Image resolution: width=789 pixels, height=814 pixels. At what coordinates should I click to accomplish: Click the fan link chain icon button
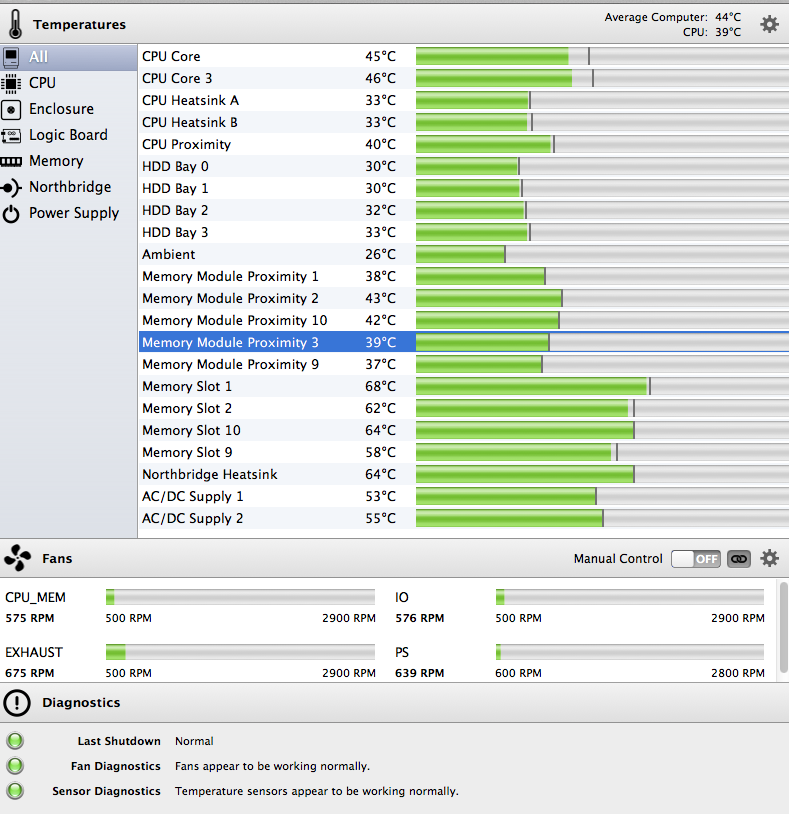pos(739,559)
